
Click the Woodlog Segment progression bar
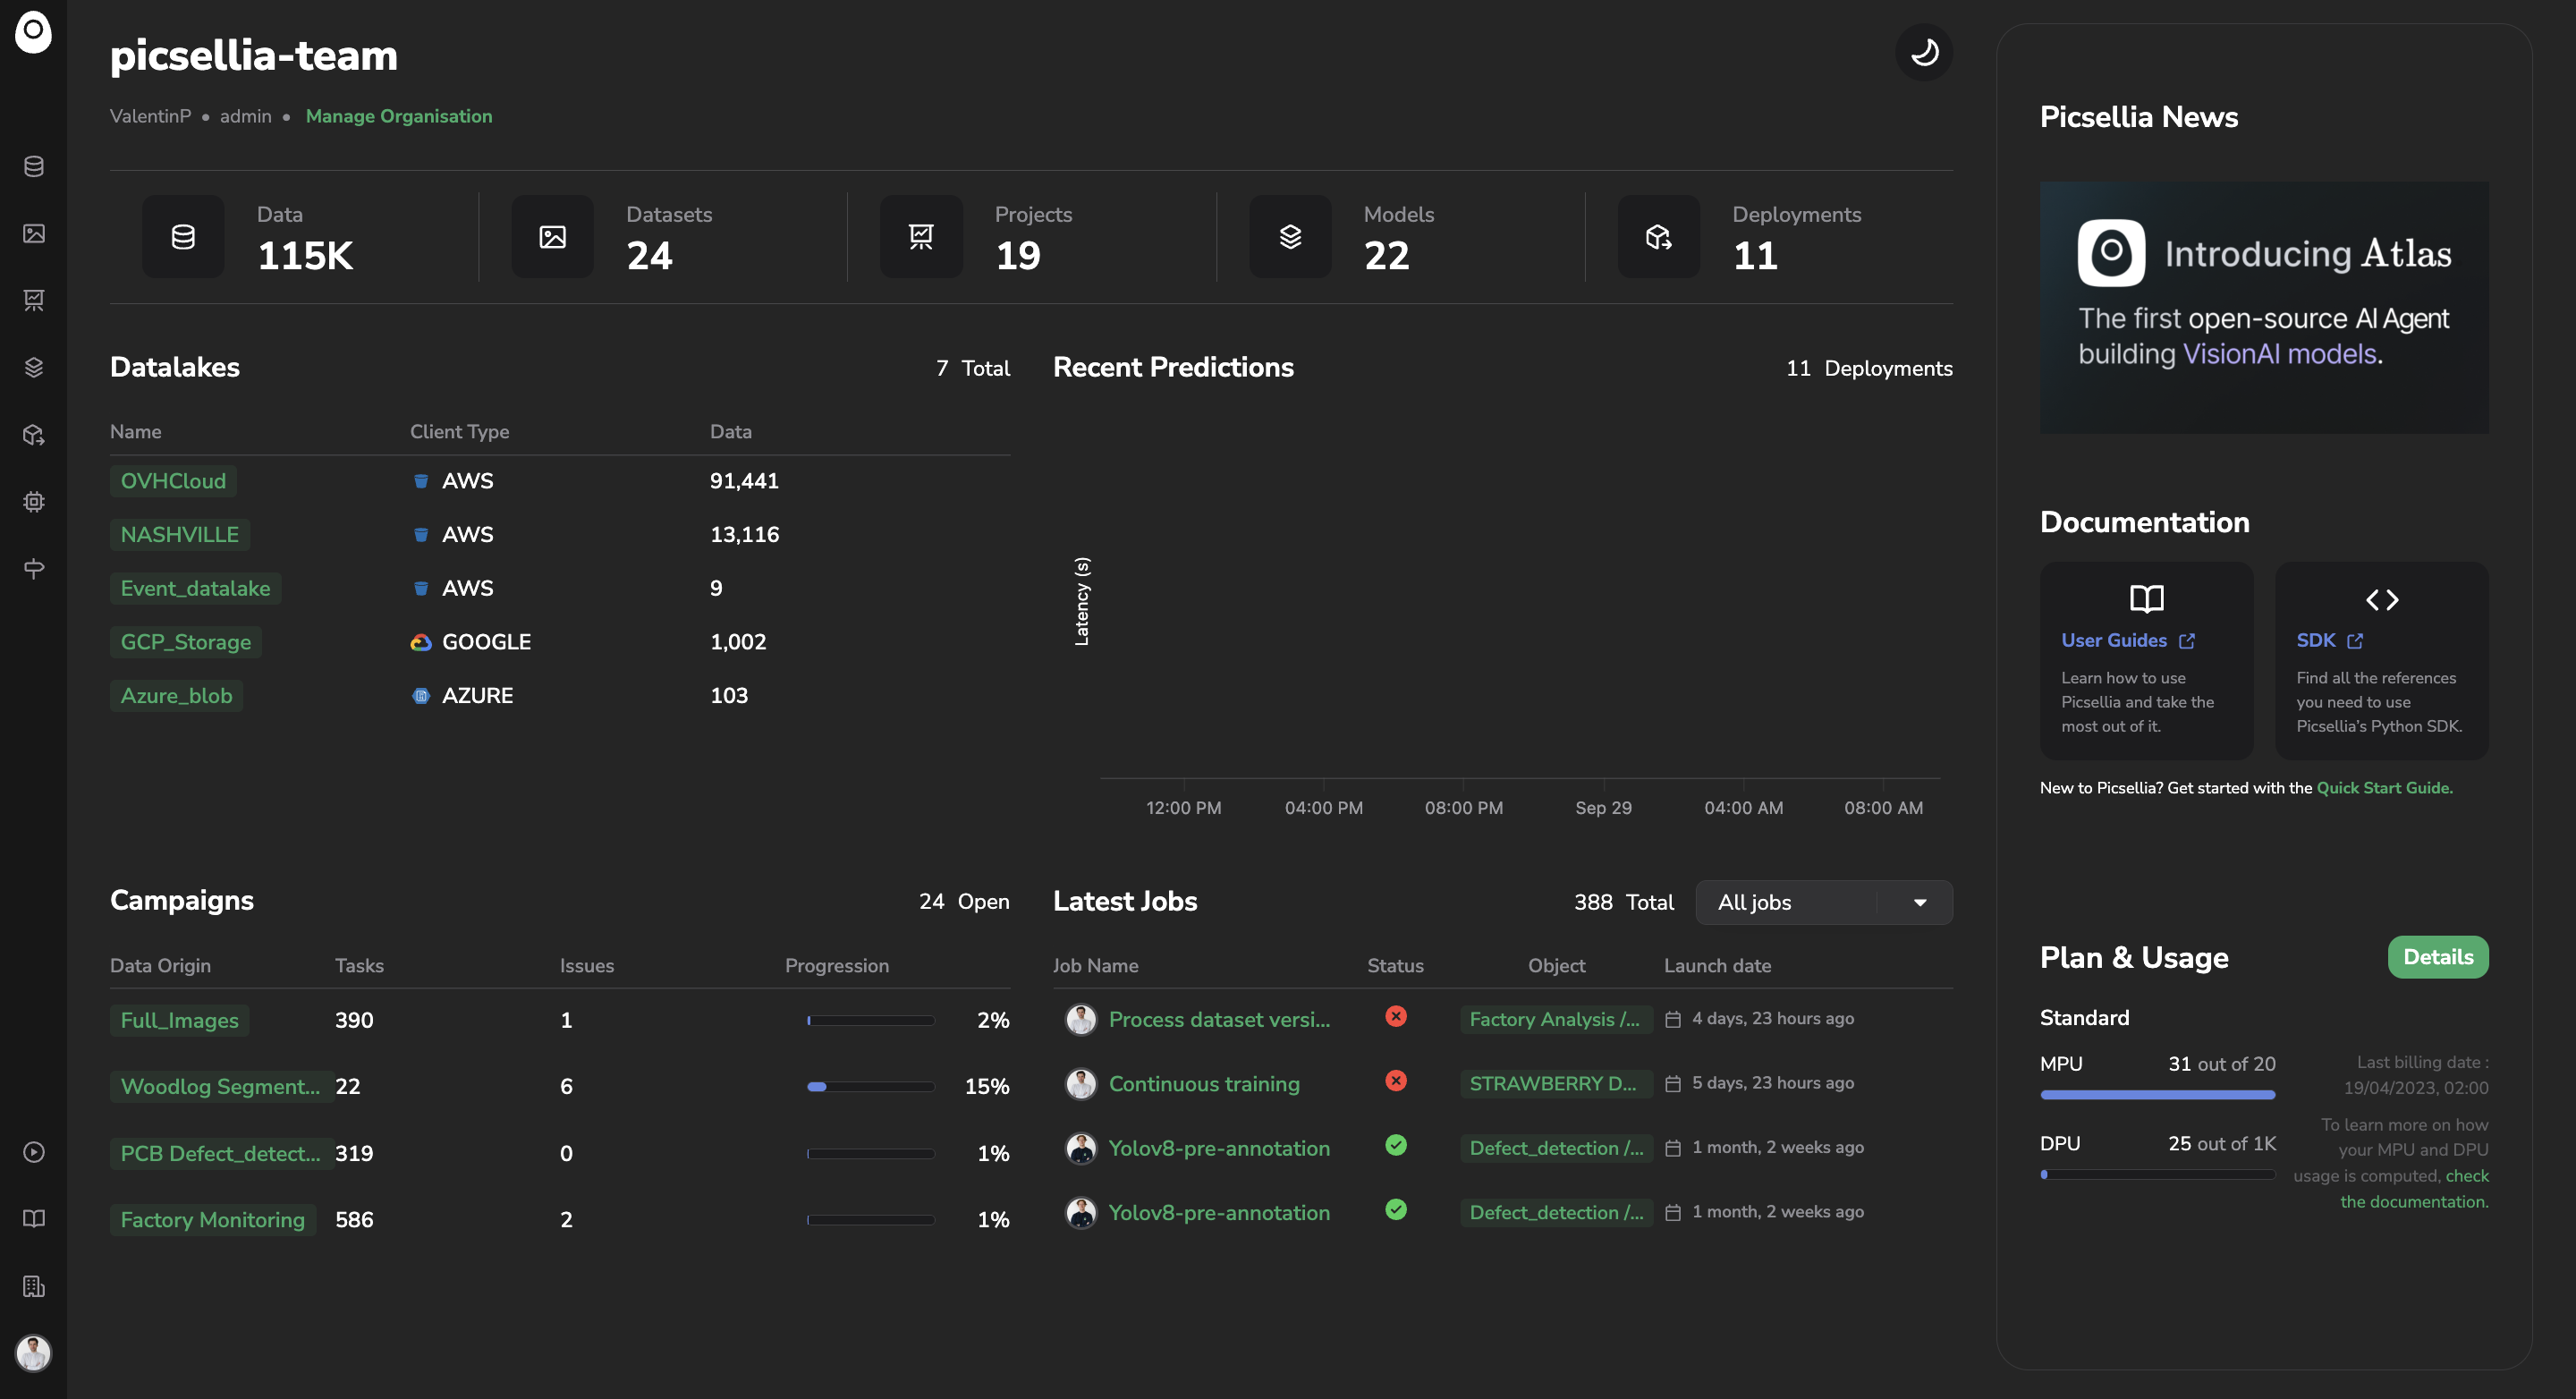pos(870,1086)
